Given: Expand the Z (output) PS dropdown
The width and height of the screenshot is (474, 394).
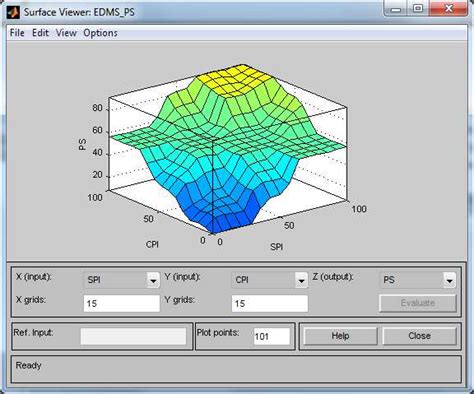Looking at the screenshot, I should [449, 280].
